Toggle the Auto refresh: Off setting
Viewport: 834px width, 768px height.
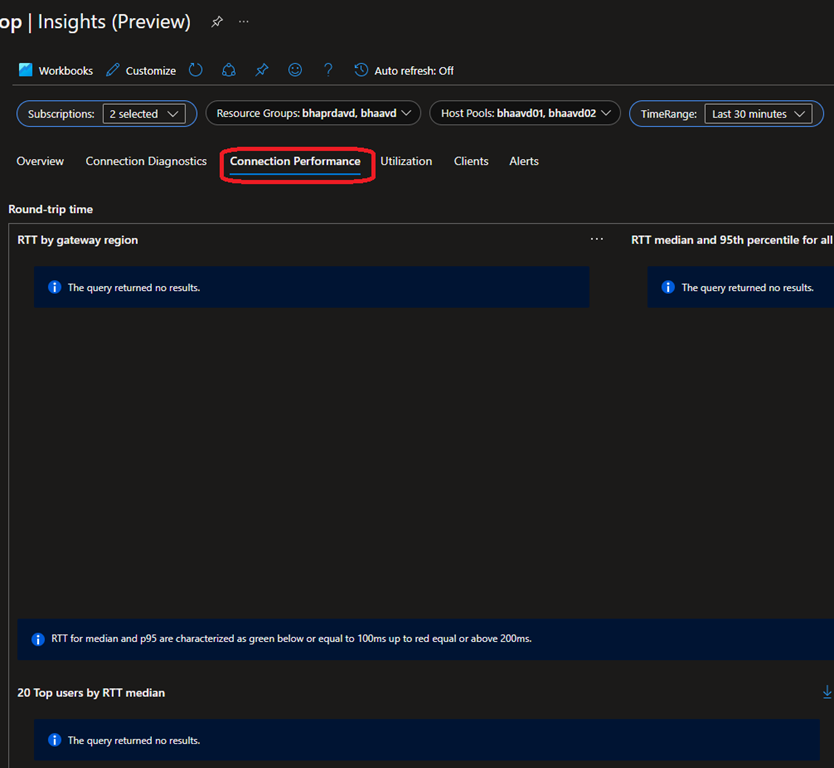(404, 71)
